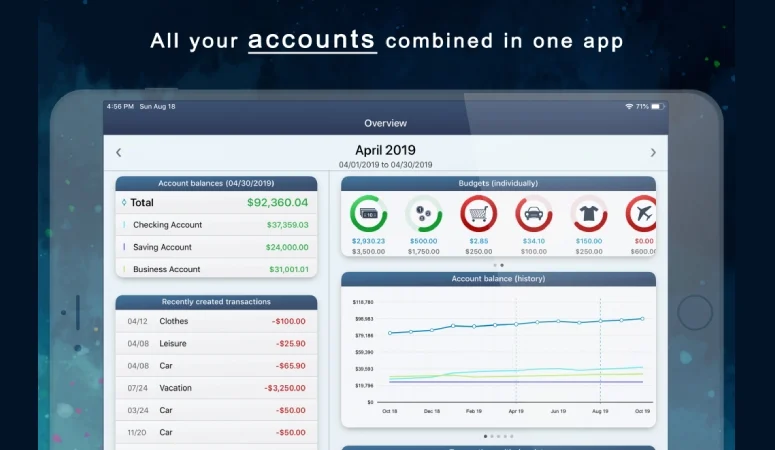Tap the Aug 19 marker on chart

click(601, 321)
